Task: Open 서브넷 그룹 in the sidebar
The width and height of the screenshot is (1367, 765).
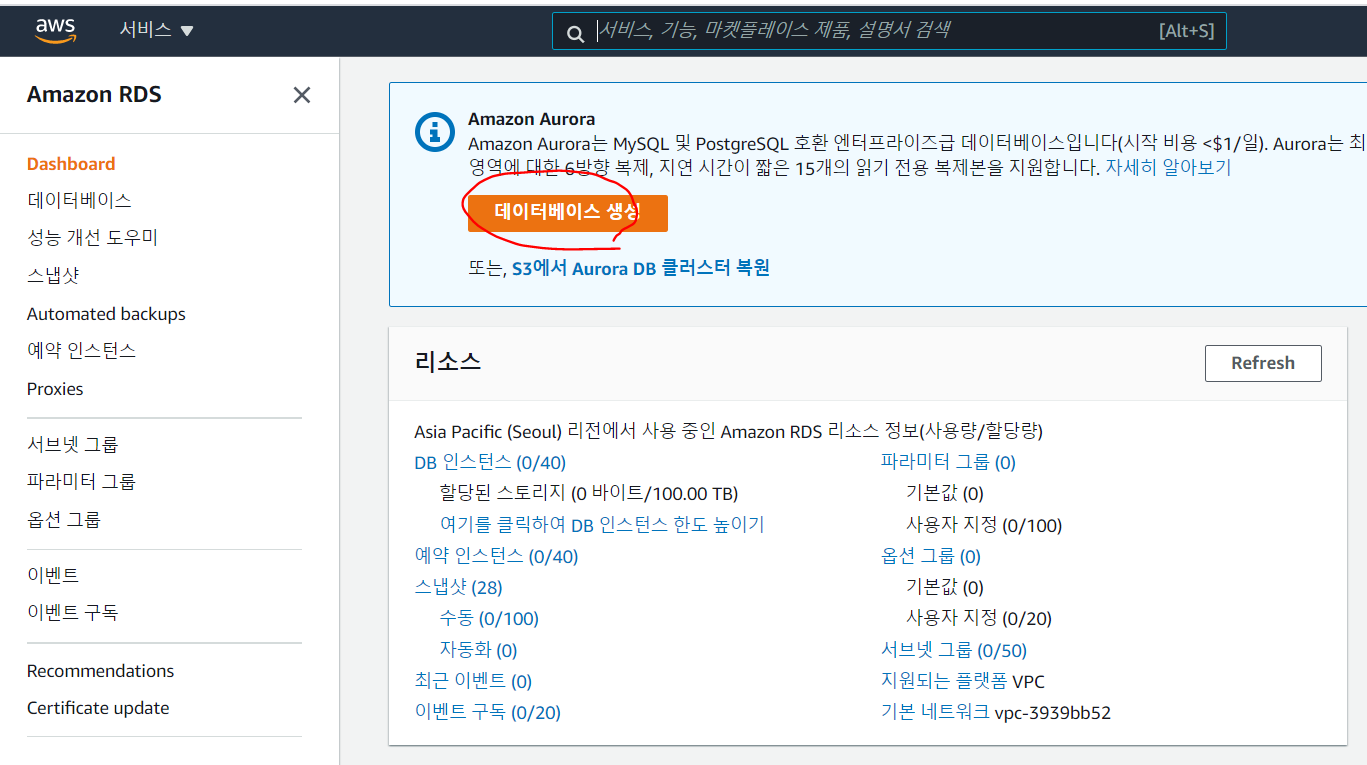Action: coord(72,445)
